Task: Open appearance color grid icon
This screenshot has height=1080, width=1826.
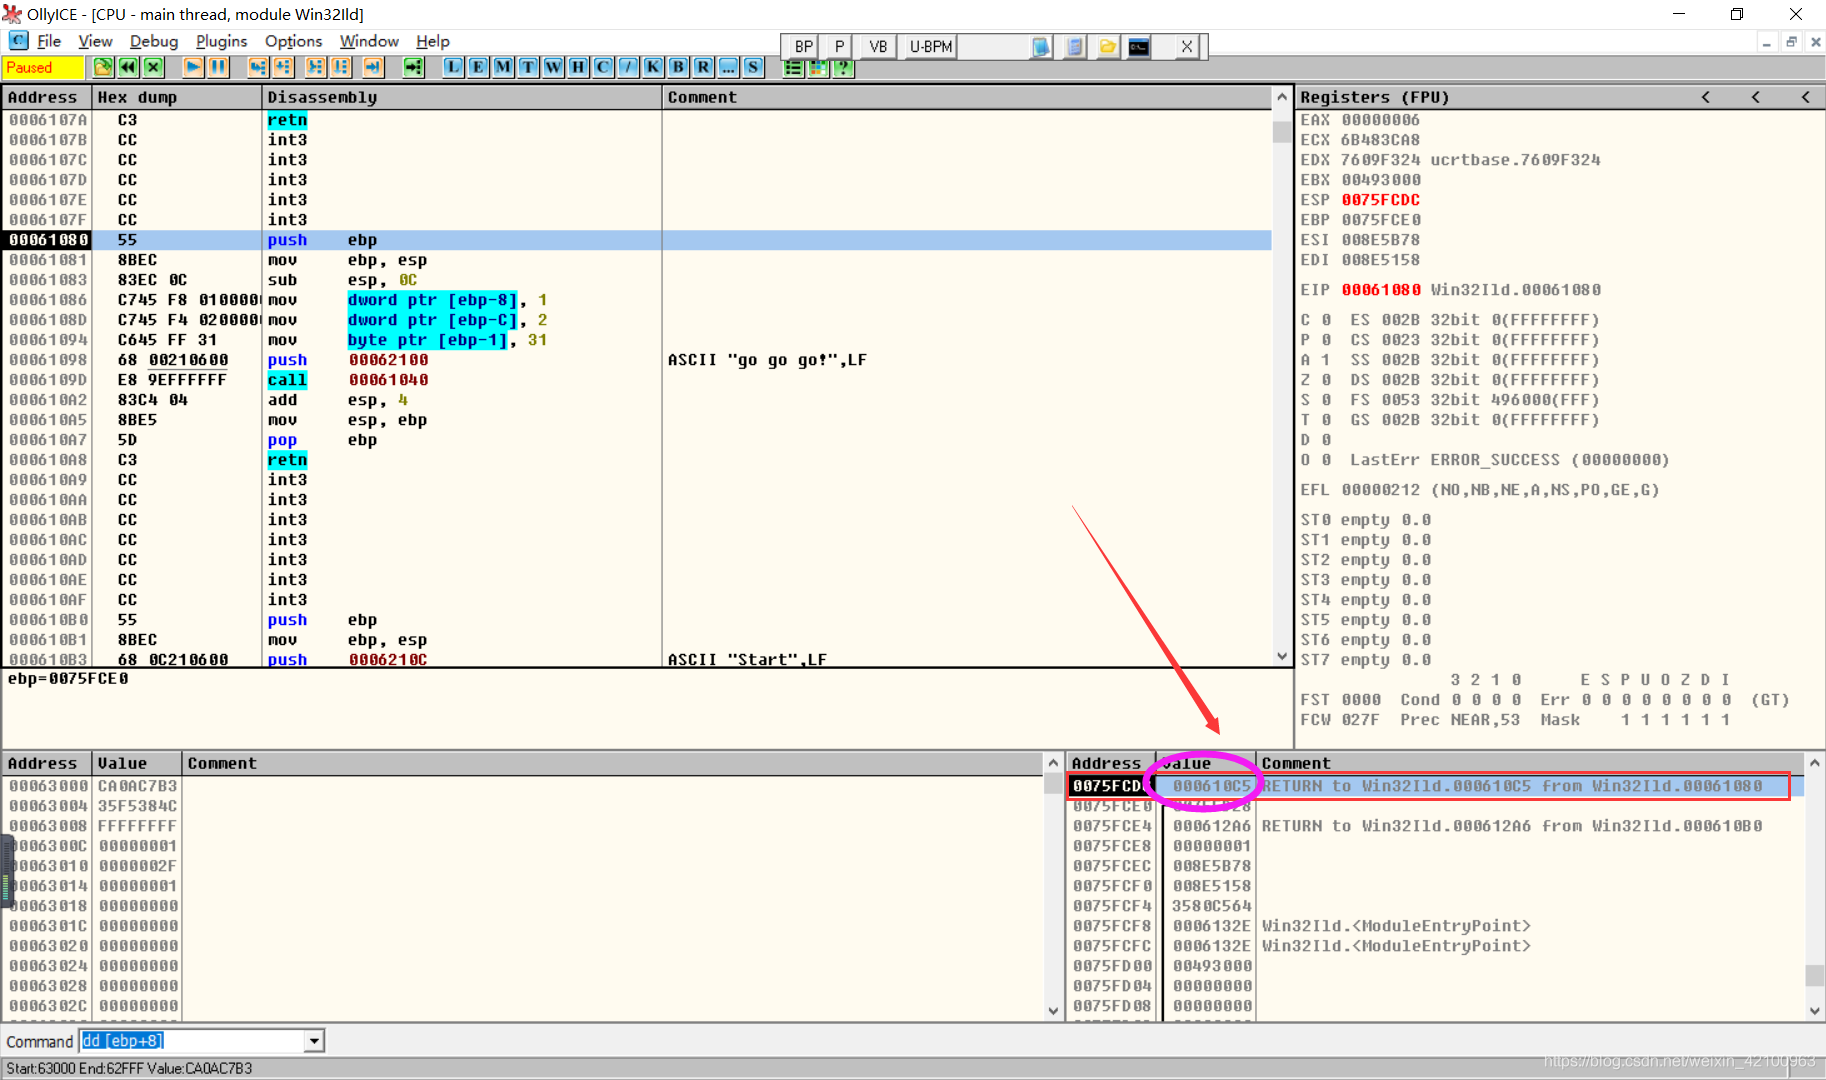Action: 818,67
